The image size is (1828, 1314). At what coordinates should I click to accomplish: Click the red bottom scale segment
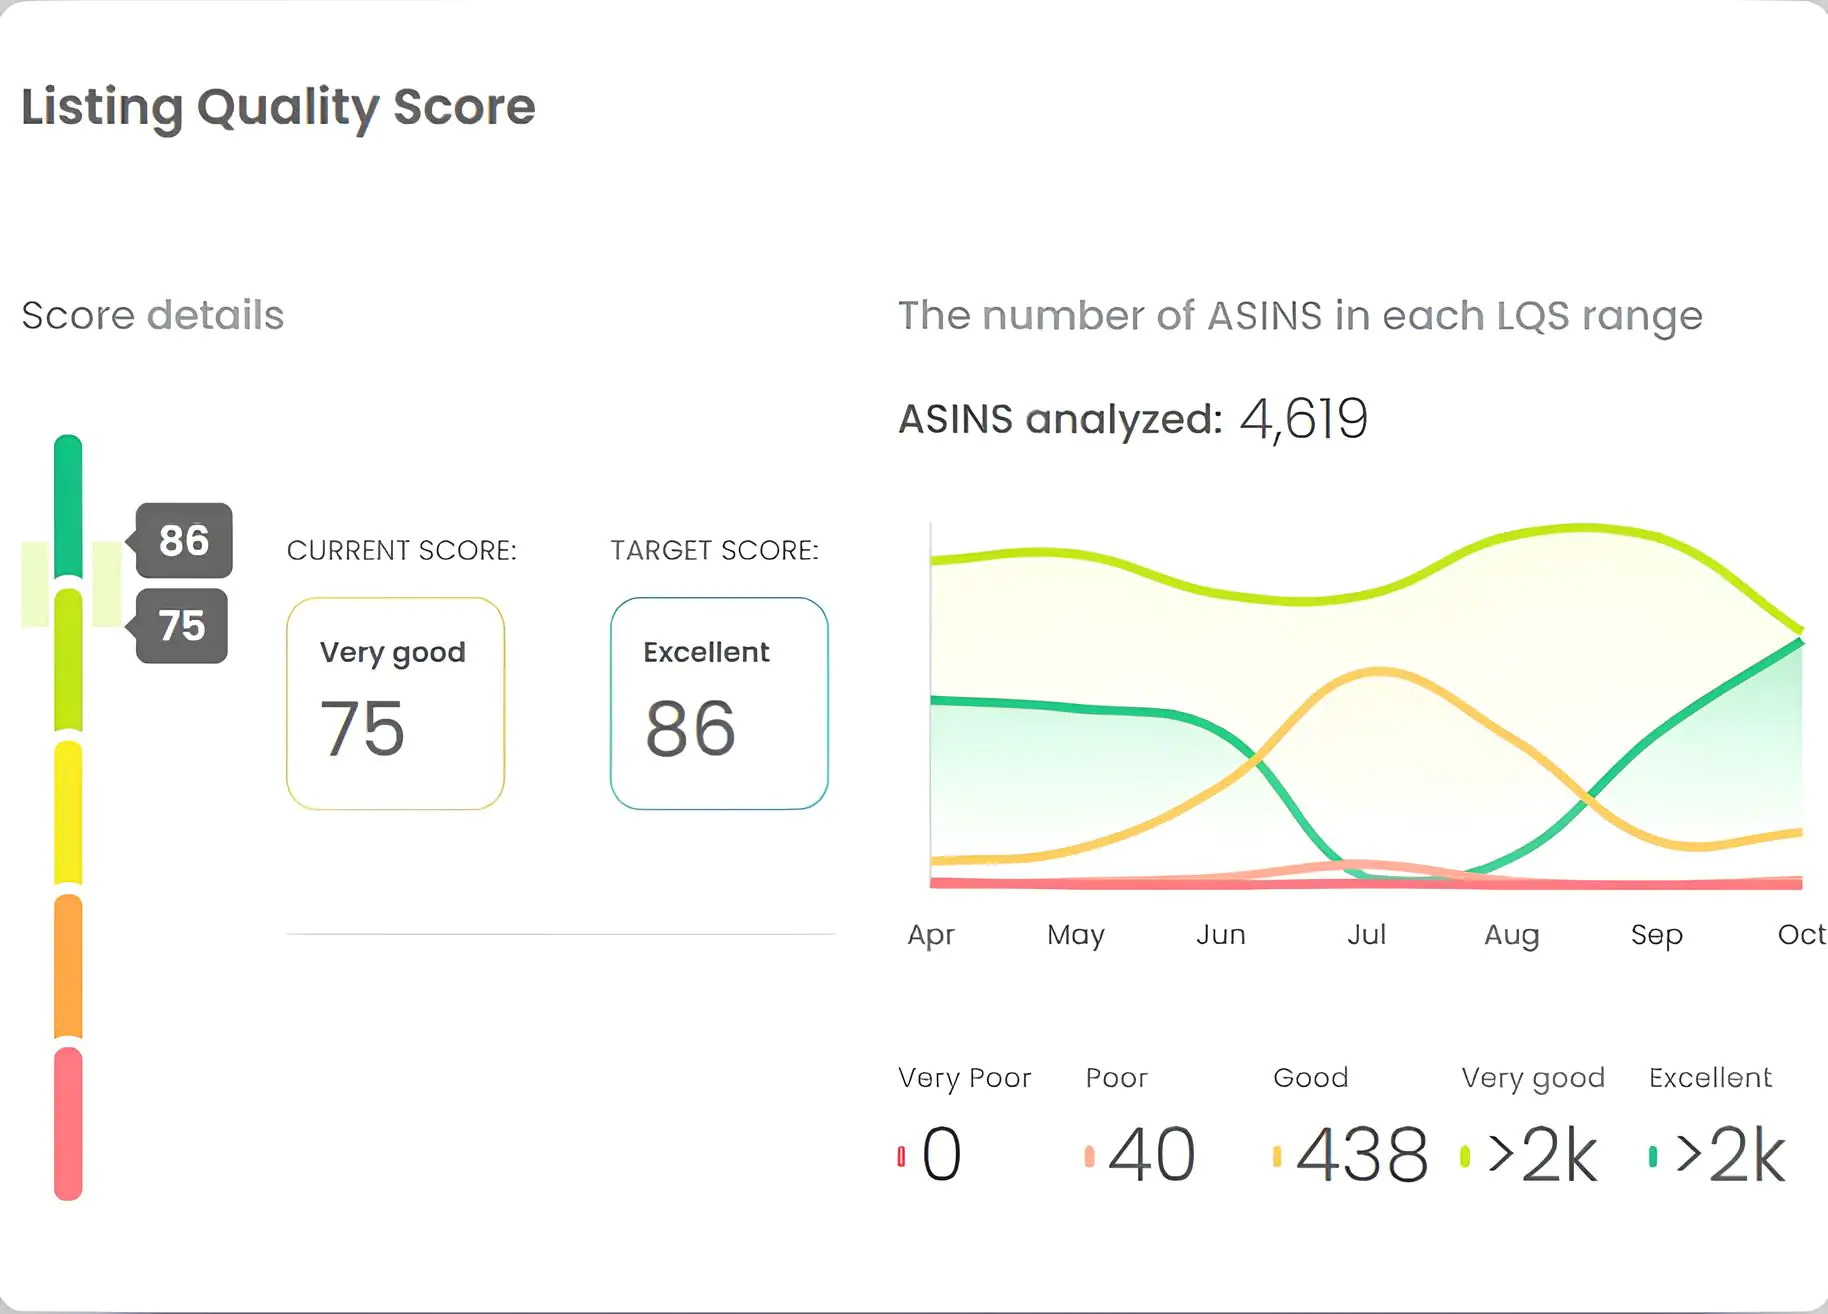(x=68, y=1123)
